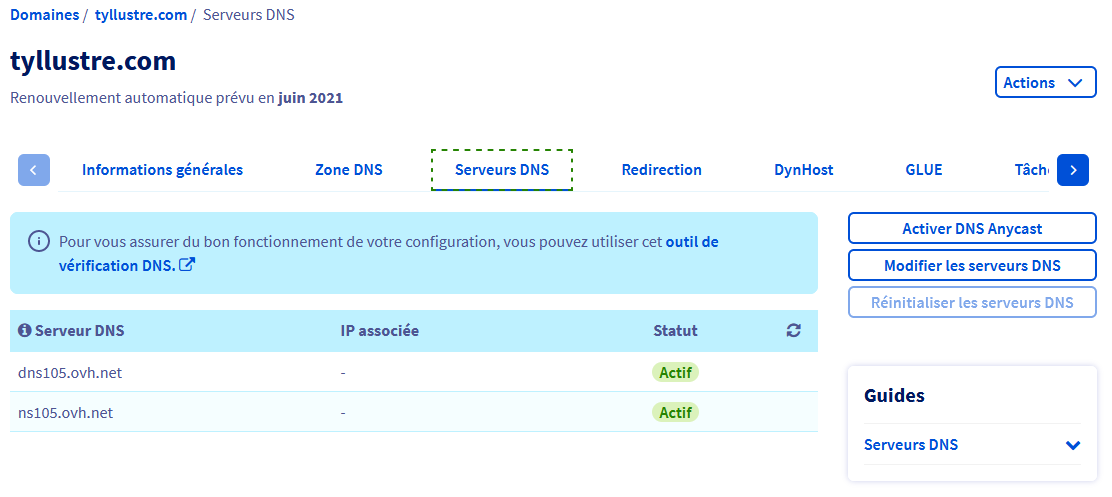
Task: Open the Zone DNS tab
Action: pyautogui.click(x=348, y=170)
